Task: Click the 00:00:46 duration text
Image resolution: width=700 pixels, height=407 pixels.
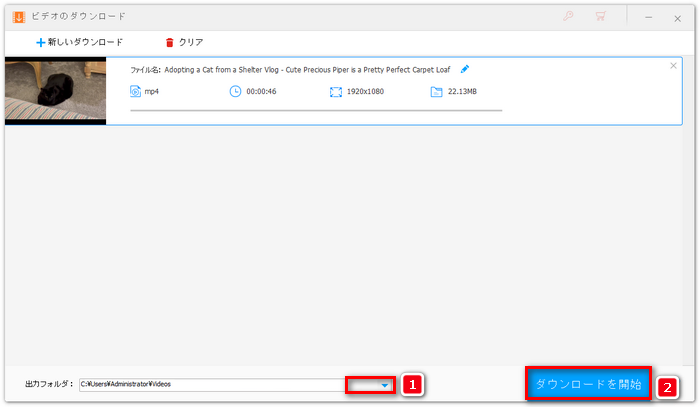Action: (262, 92)
